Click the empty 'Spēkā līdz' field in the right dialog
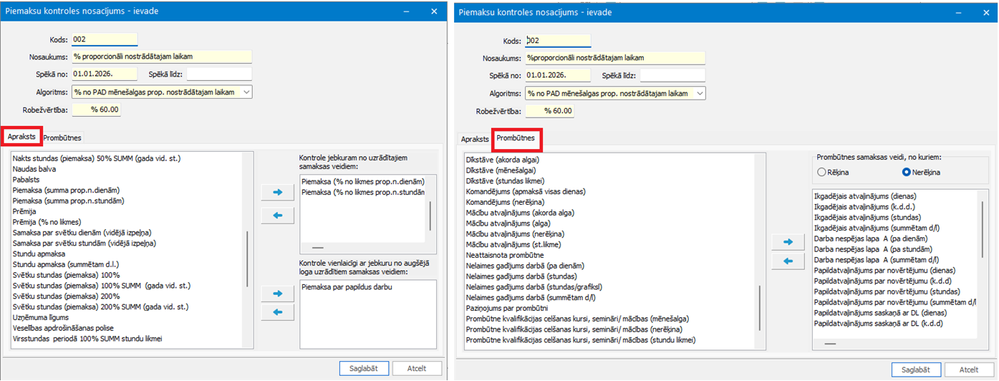Screen dimensions: 999x381 coord(673,76)
